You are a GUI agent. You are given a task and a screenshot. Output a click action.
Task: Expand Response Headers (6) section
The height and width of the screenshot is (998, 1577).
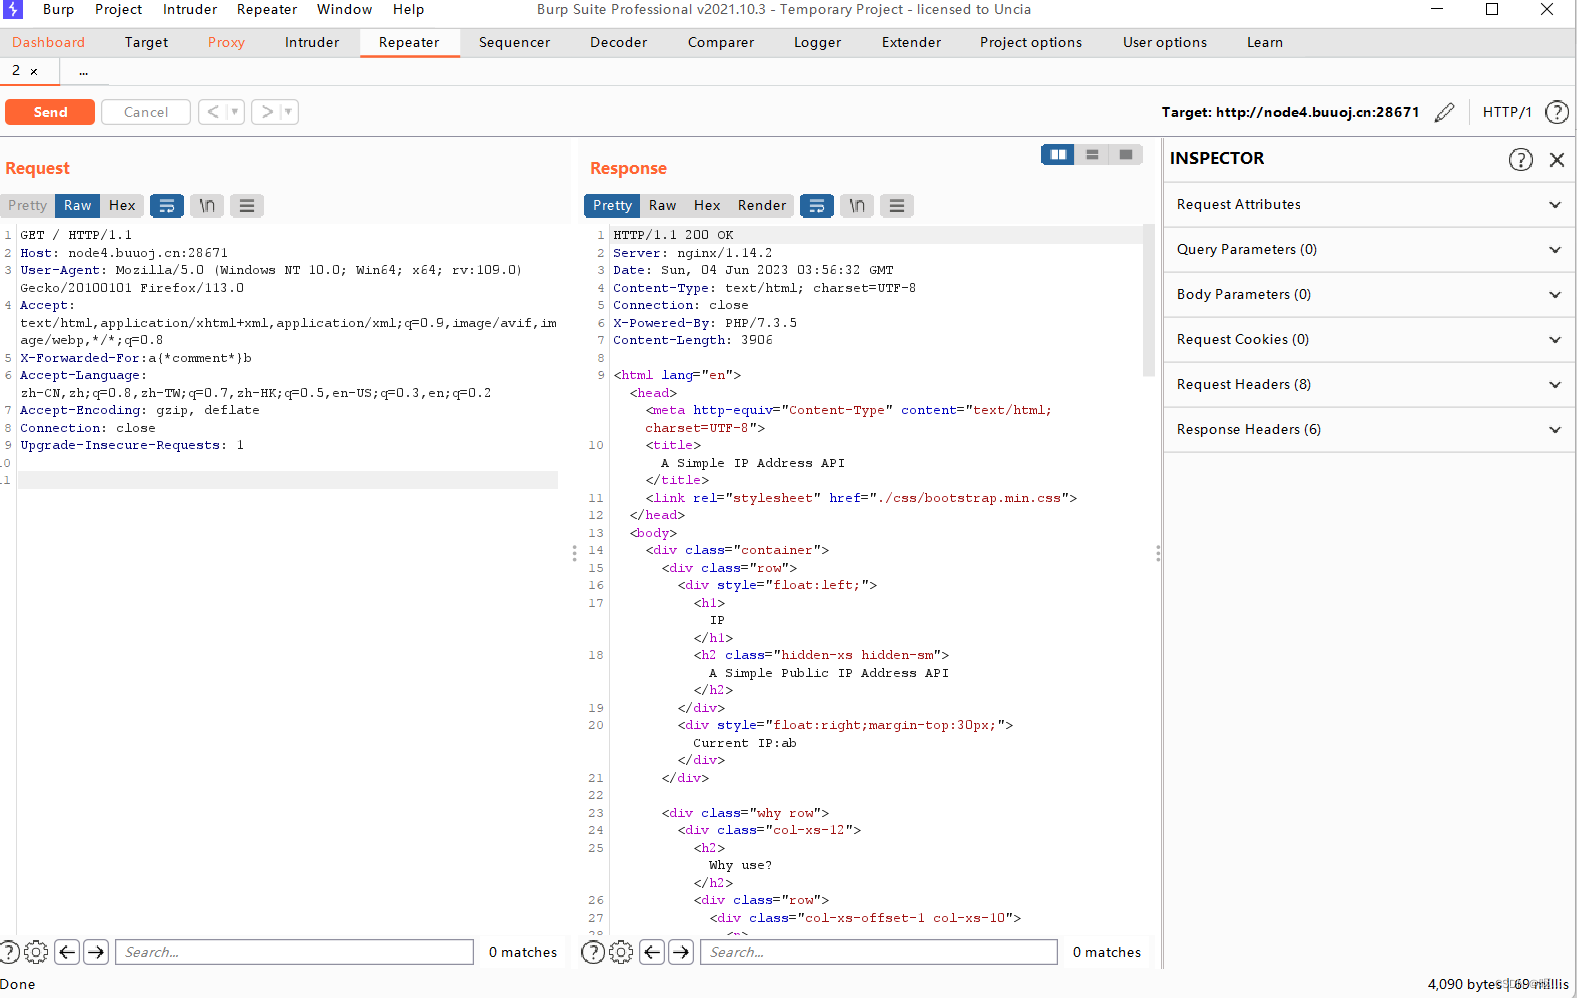[x=1369, y=429]
